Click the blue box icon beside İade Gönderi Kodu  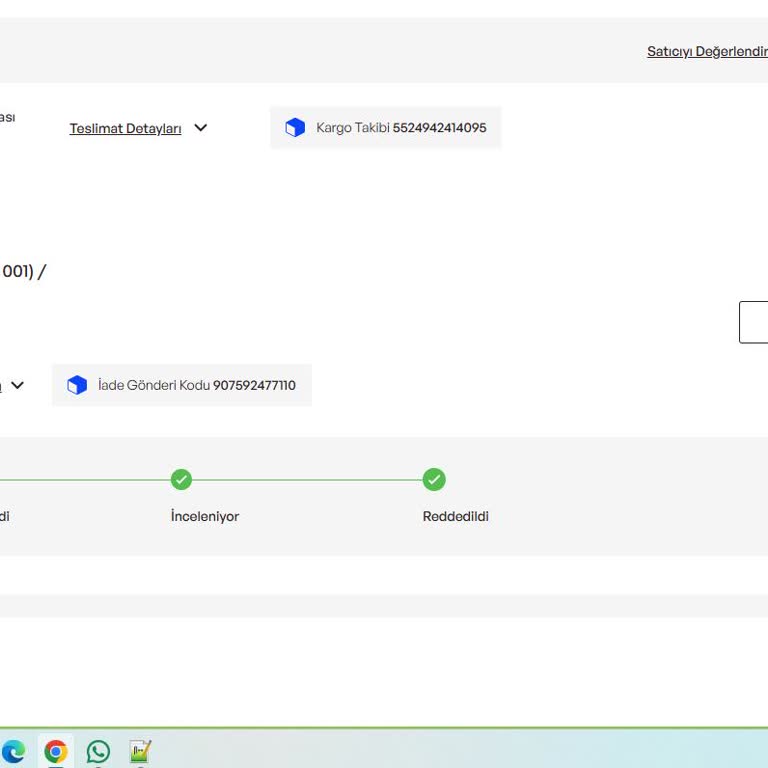tap(77, 385)
